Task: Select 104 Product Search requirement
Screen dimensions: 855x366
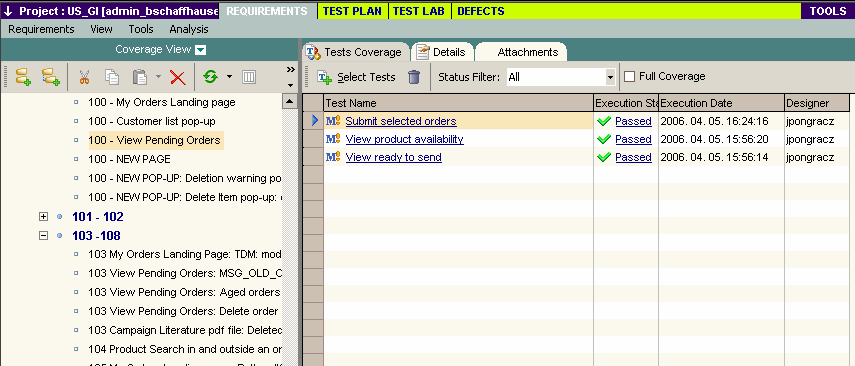Action: tap(185, 349)
